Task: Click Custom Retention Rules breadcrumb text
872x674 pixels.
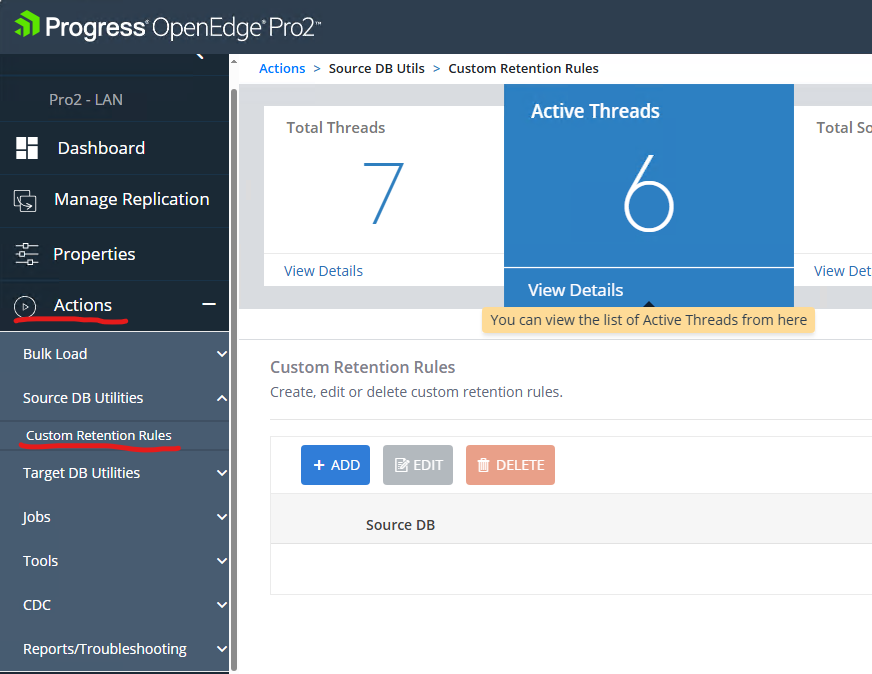Action: click(523, 68)
